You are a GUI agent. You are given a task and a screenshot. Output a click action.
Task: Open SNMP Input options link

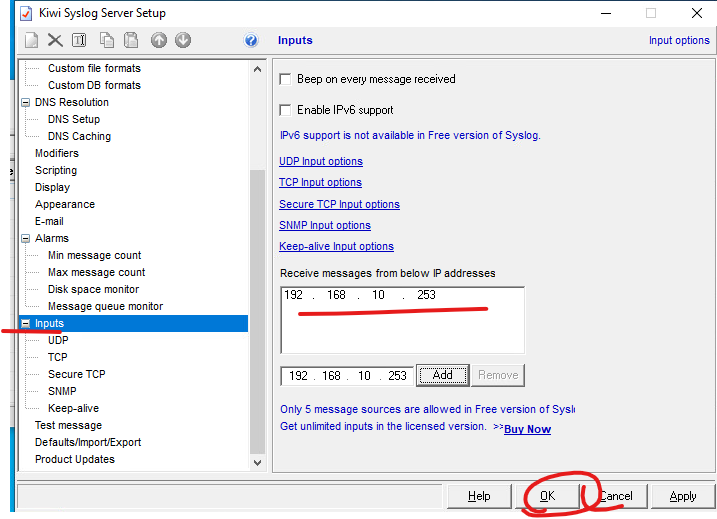[x=325, y=225]
